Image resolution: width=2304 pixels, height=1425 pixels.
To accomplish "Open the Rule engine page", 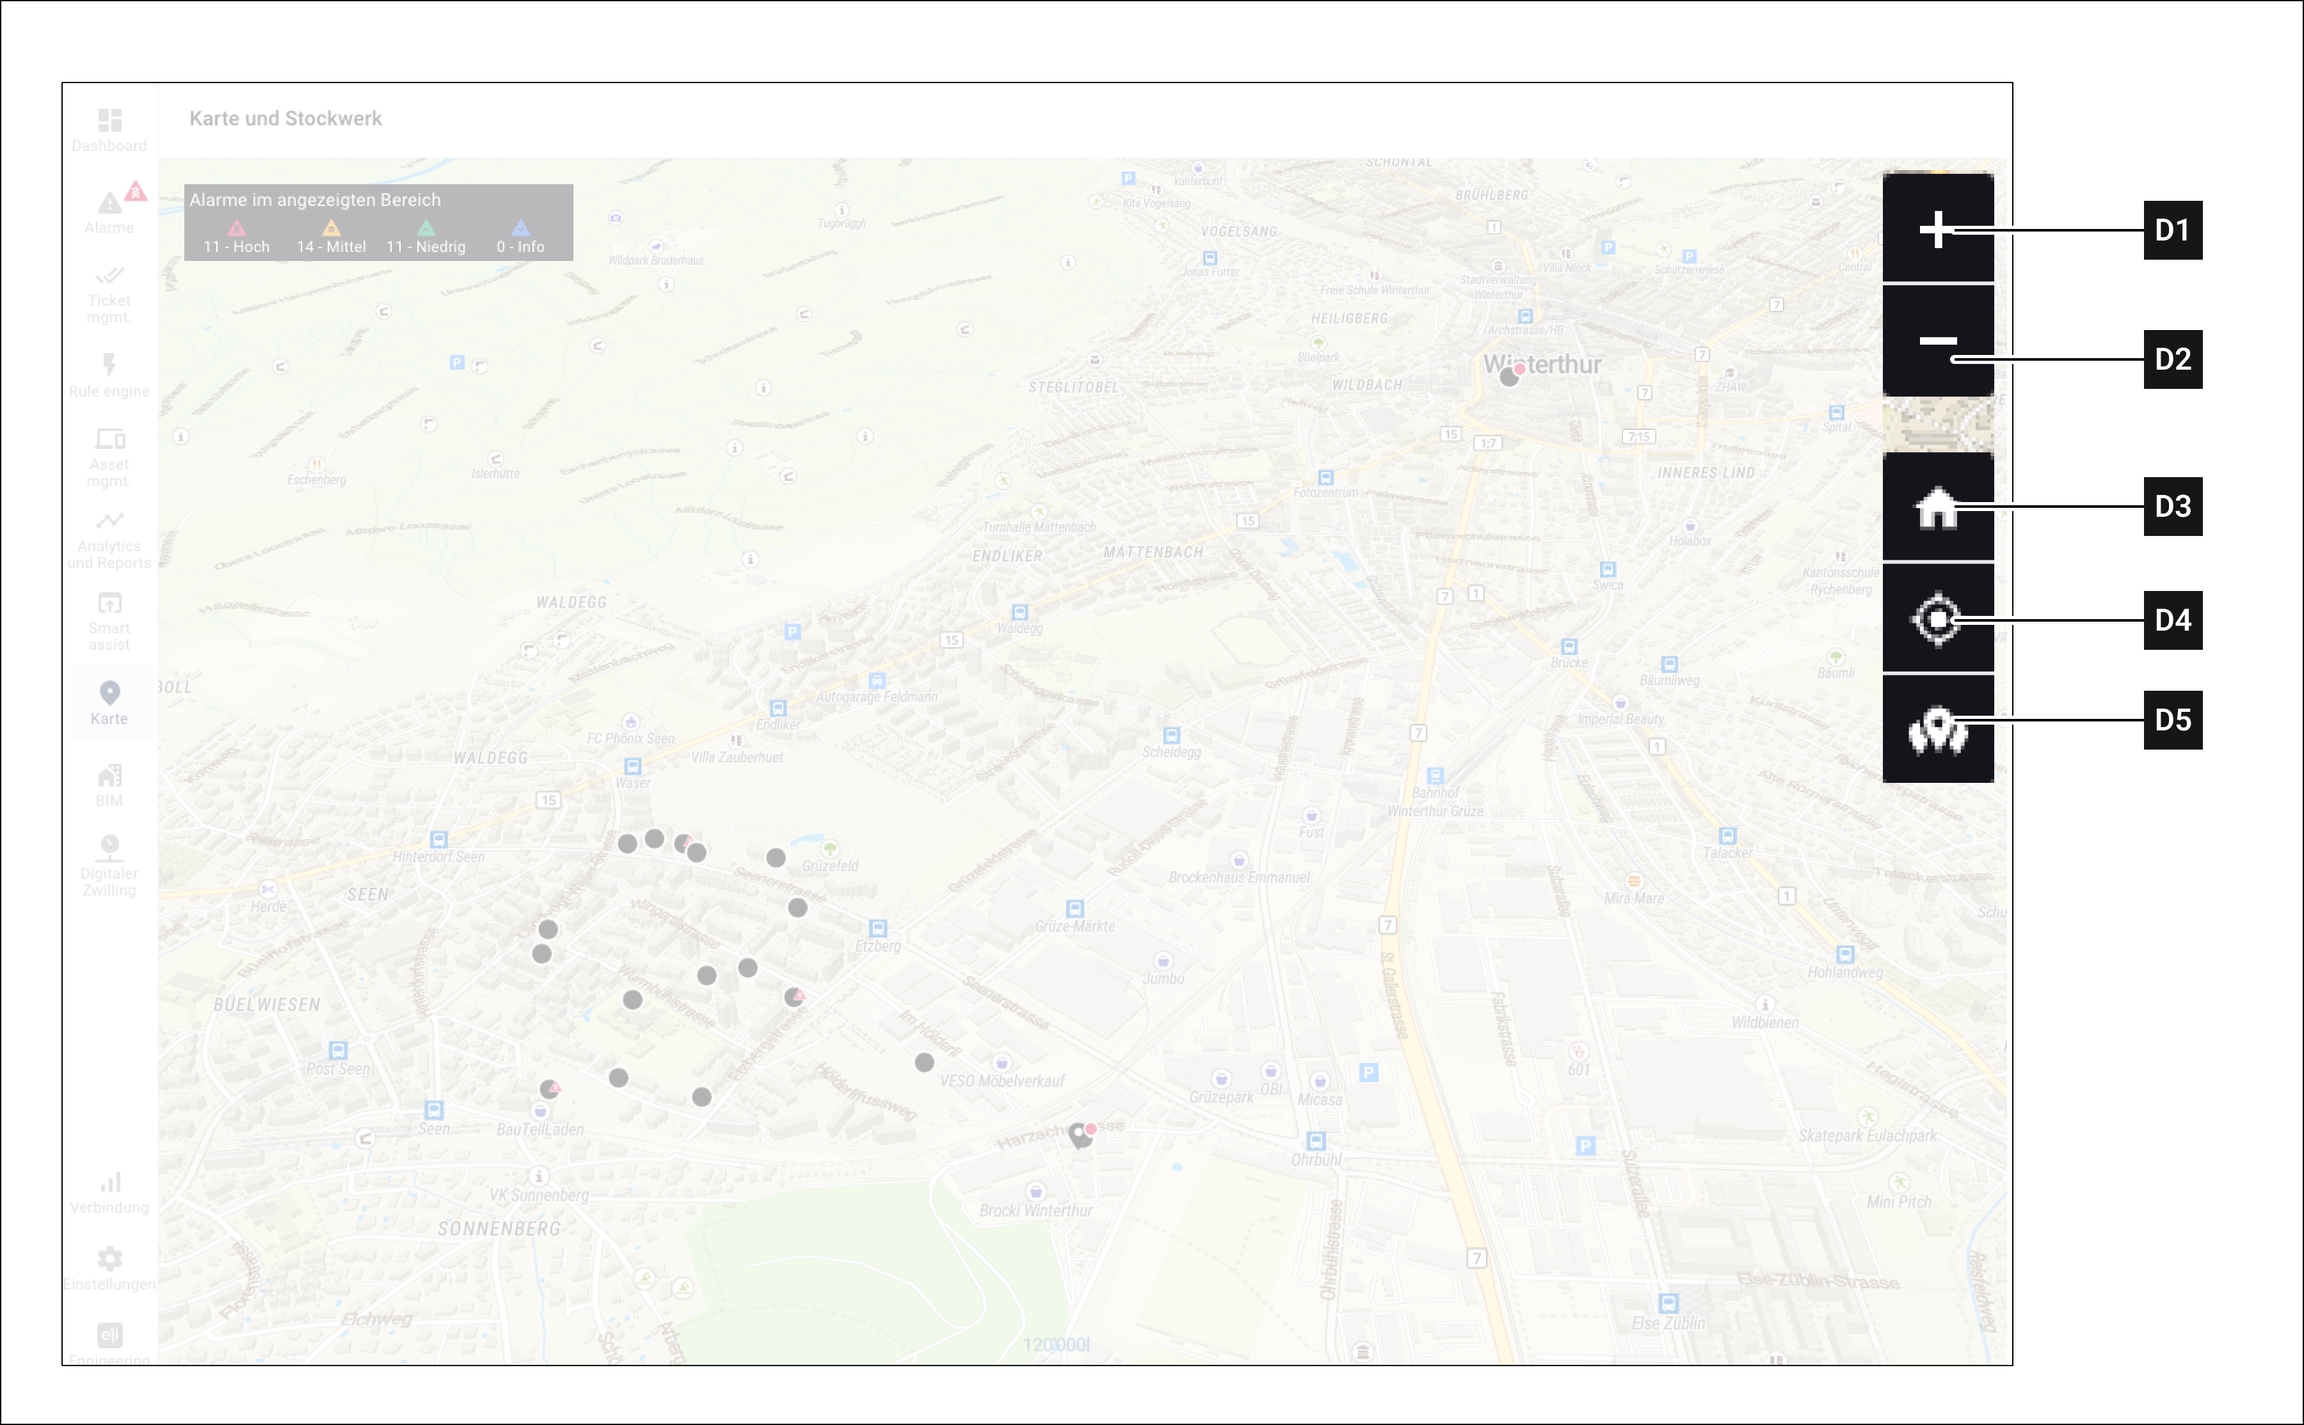I will 109,375.
